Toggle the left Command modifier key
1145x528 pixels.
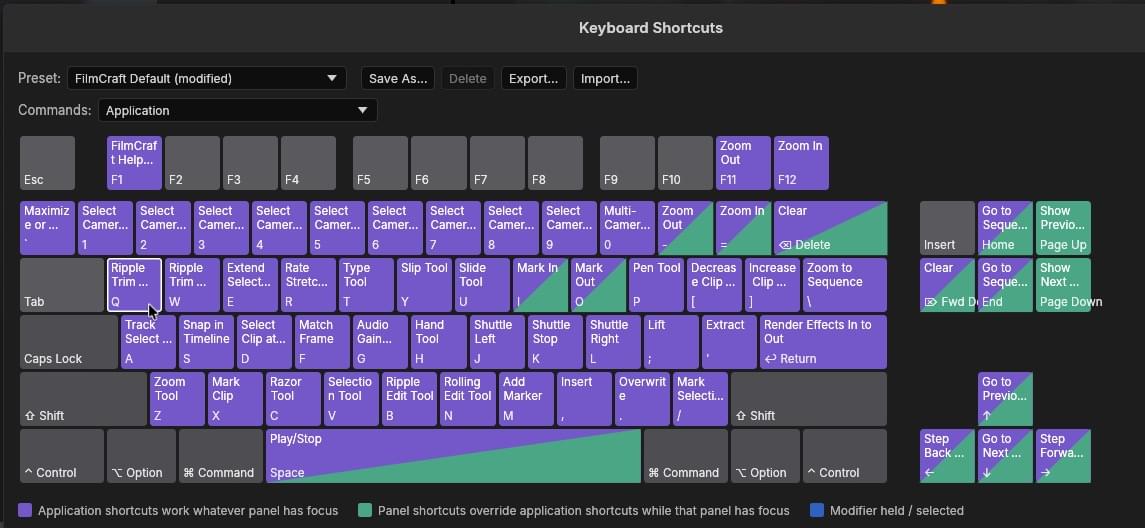click(221, 456)
